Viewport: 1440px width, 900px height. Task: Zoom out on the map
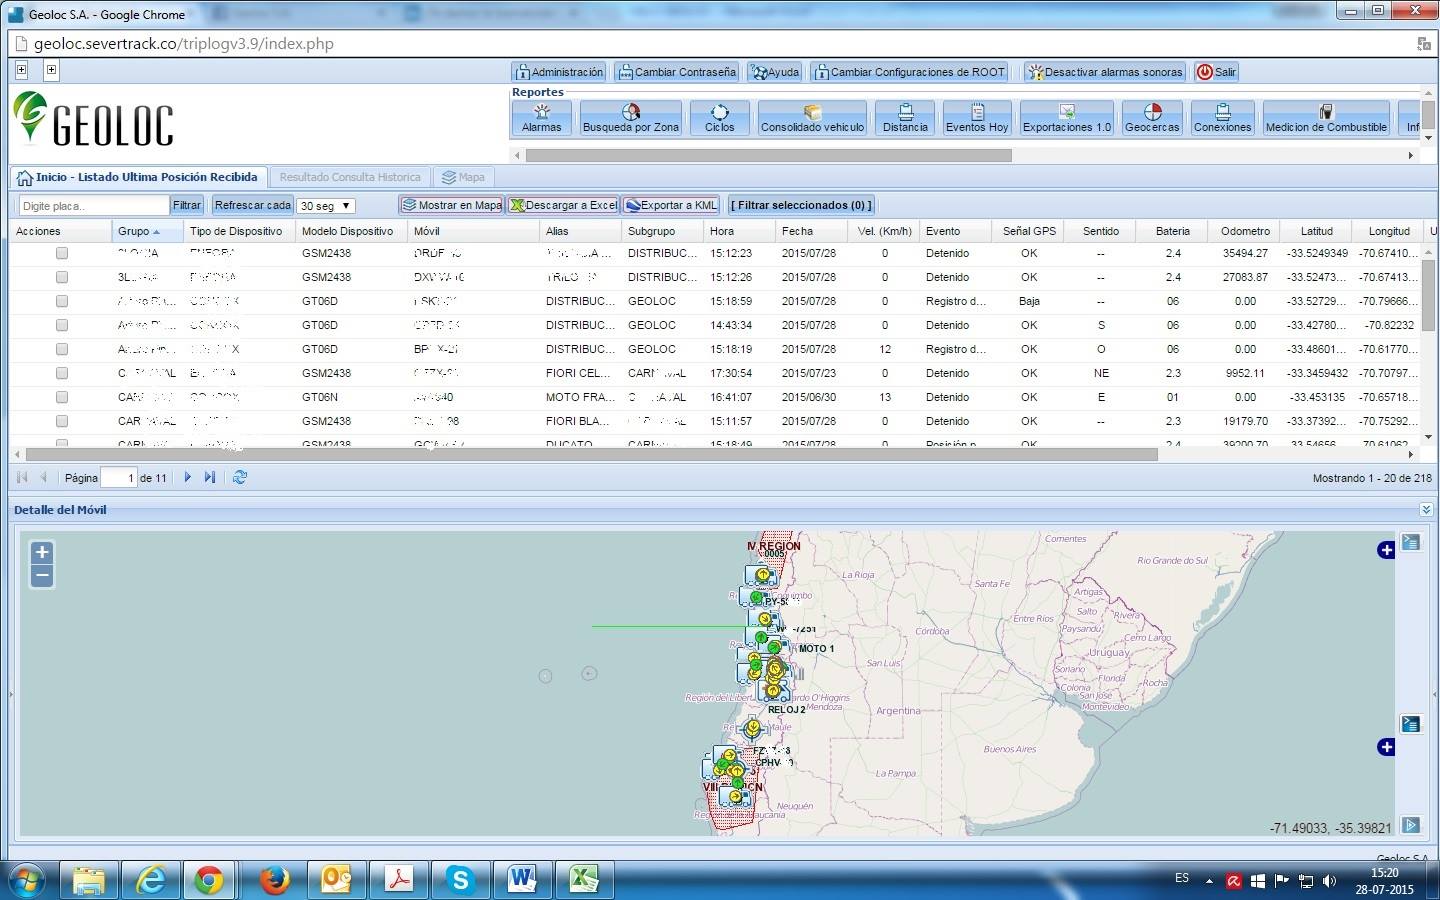[x=42, y=576]
